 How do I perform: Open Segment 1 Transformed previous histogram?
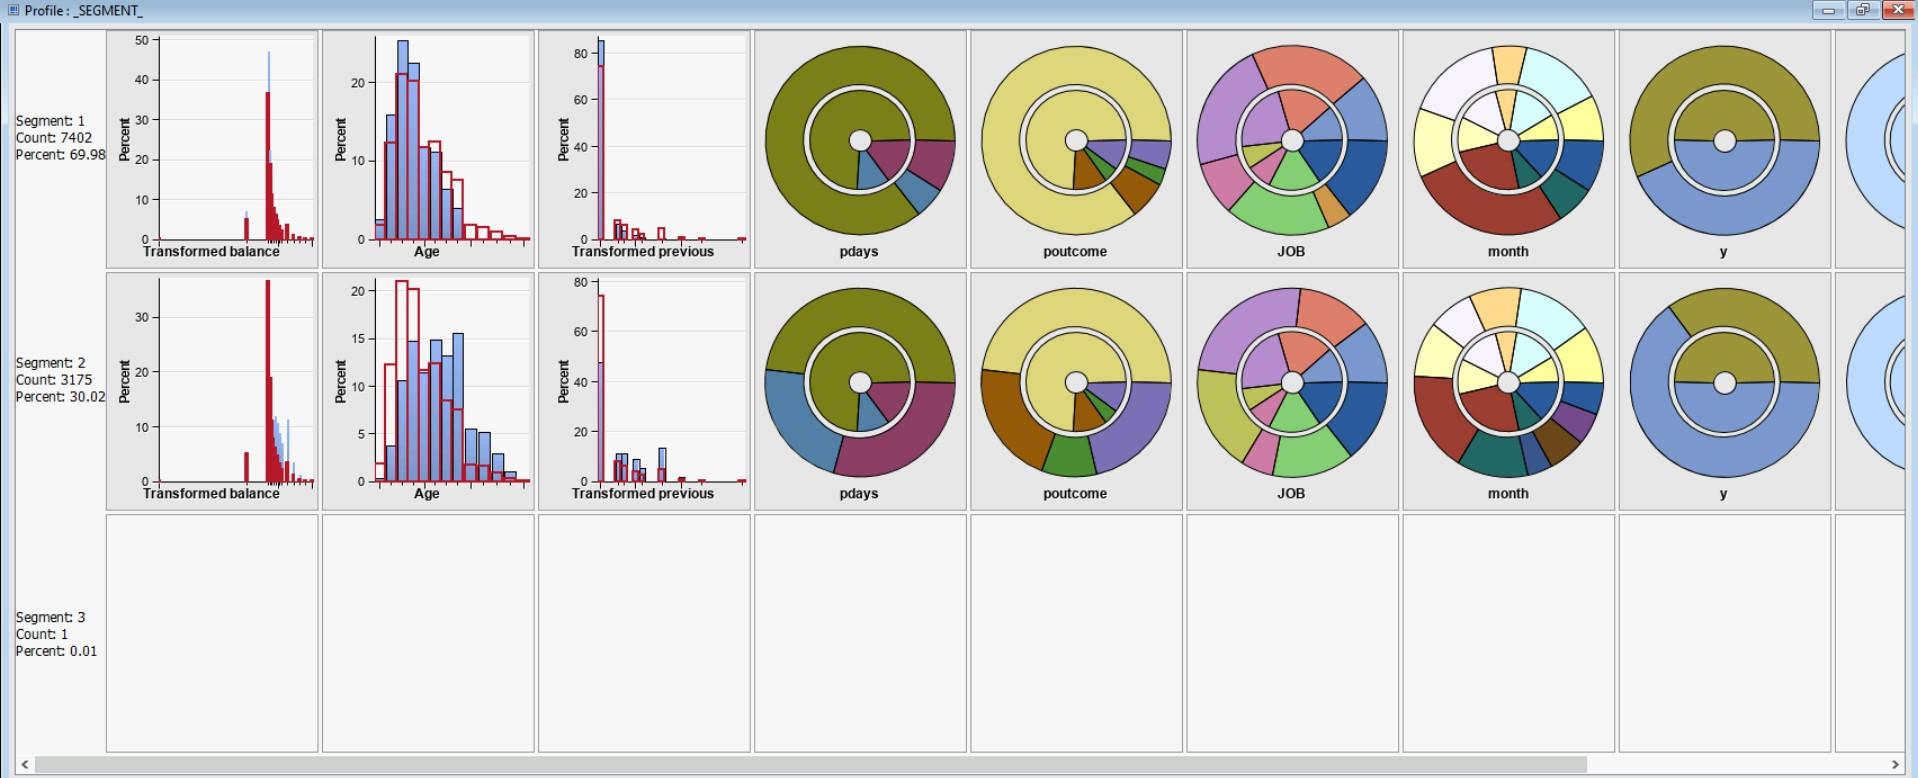644,149
